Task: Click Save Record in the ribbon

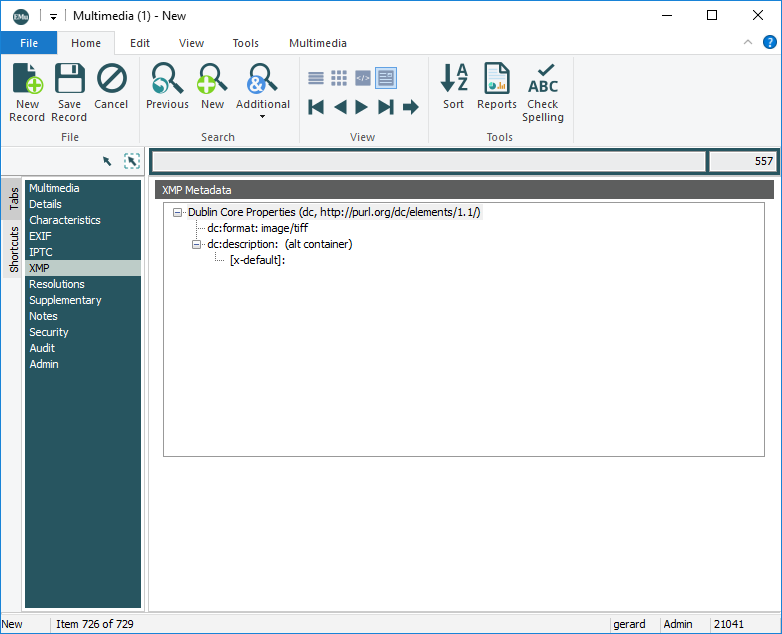Action: pos(69,92)
